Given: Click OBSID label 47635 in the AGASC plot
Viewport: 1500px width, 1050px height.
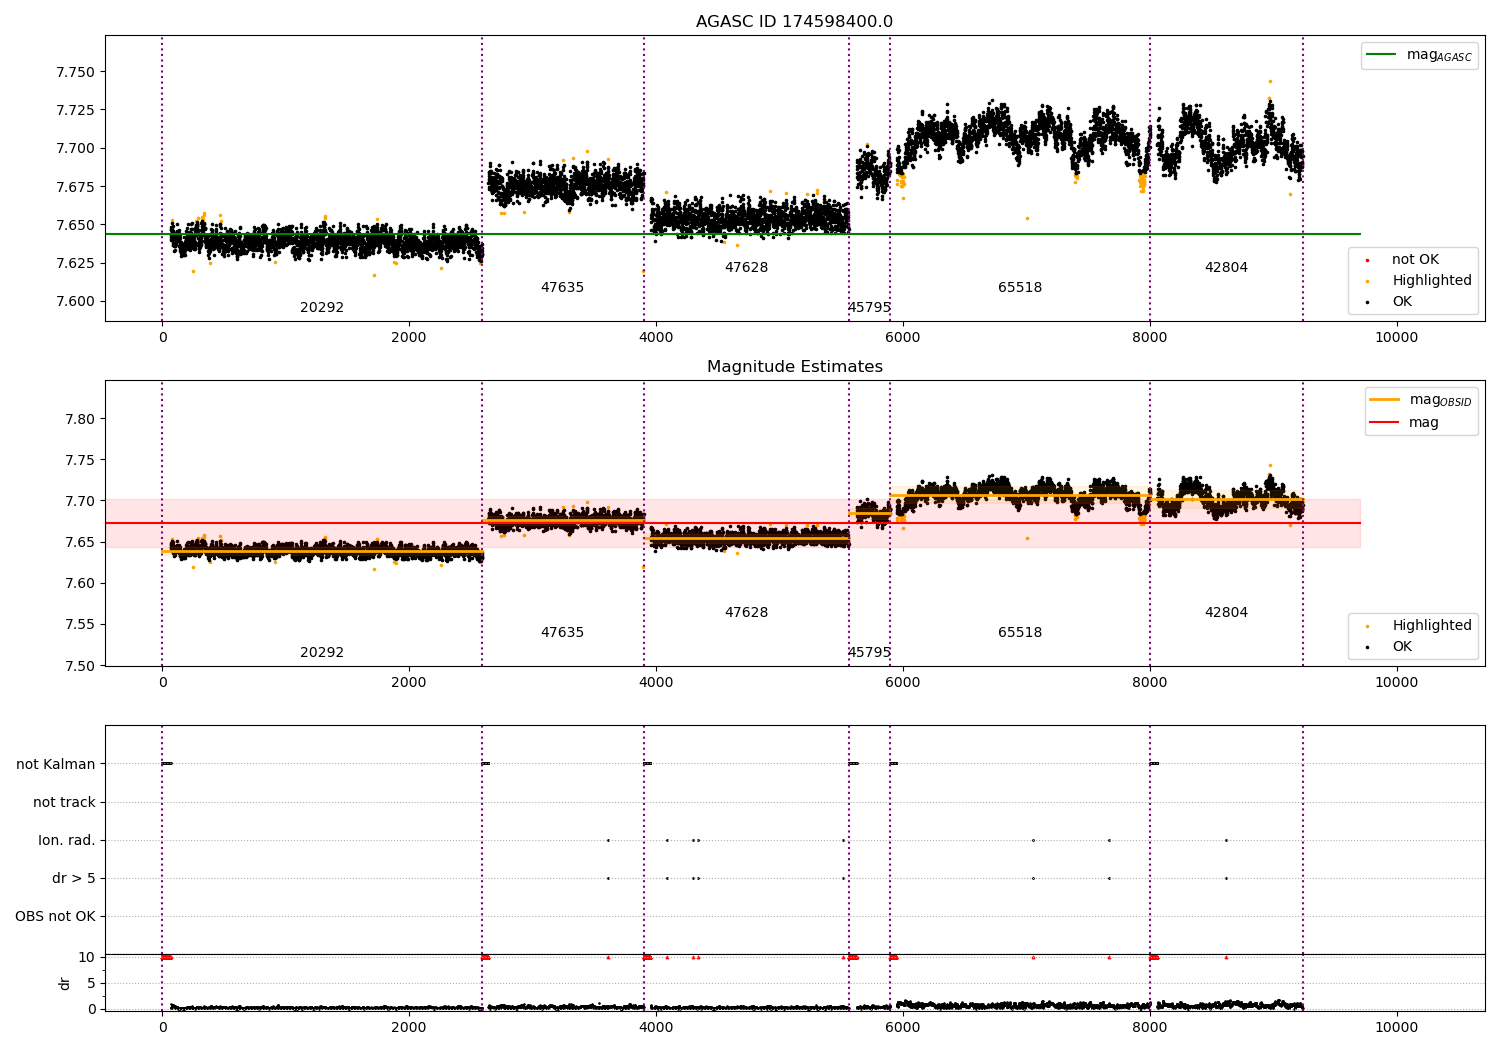Looking at the screenshot, I should [562, 288].
